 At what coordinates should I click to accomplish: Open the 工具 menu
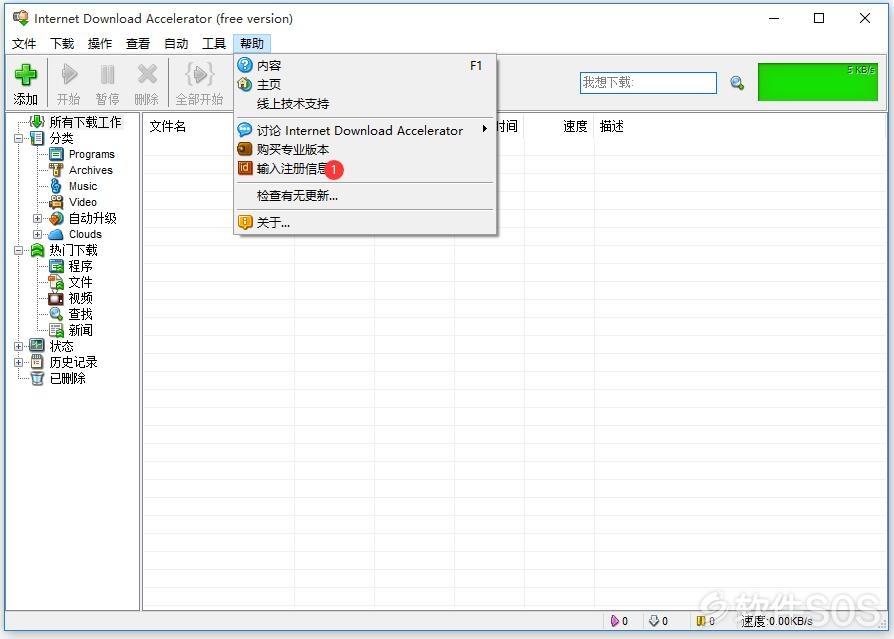pyautogui.click(x=214, y=43)
